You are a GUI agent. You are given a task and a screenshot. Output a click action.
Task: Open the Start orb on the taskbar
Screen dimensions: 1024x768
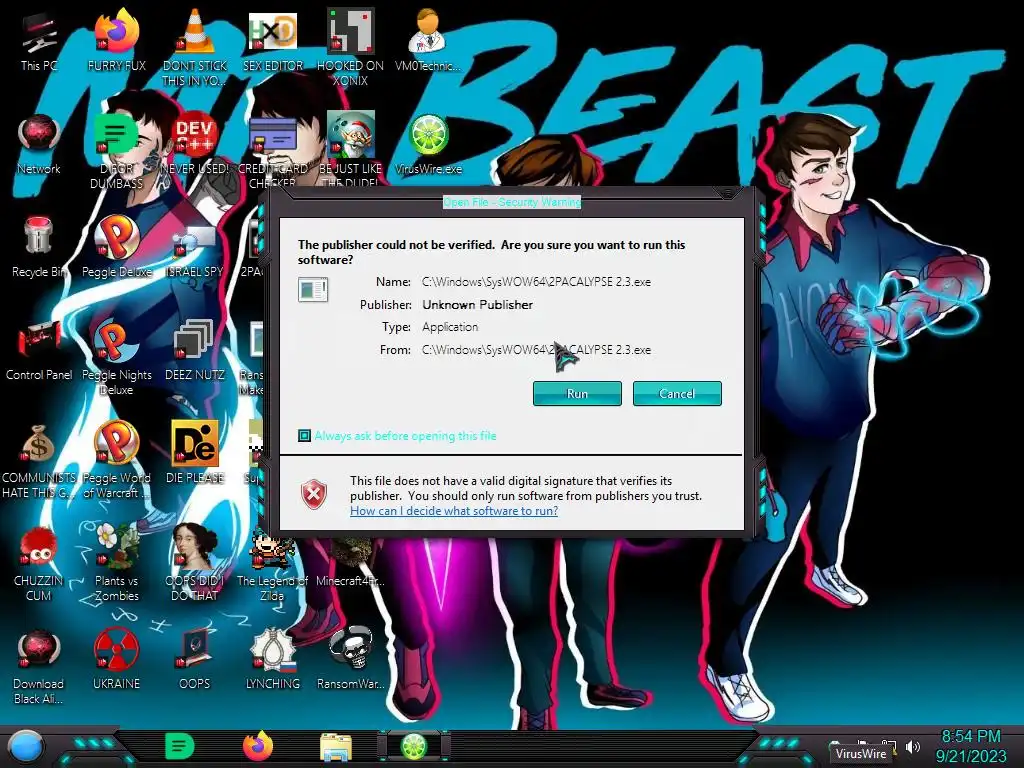[x=26, y=747]
